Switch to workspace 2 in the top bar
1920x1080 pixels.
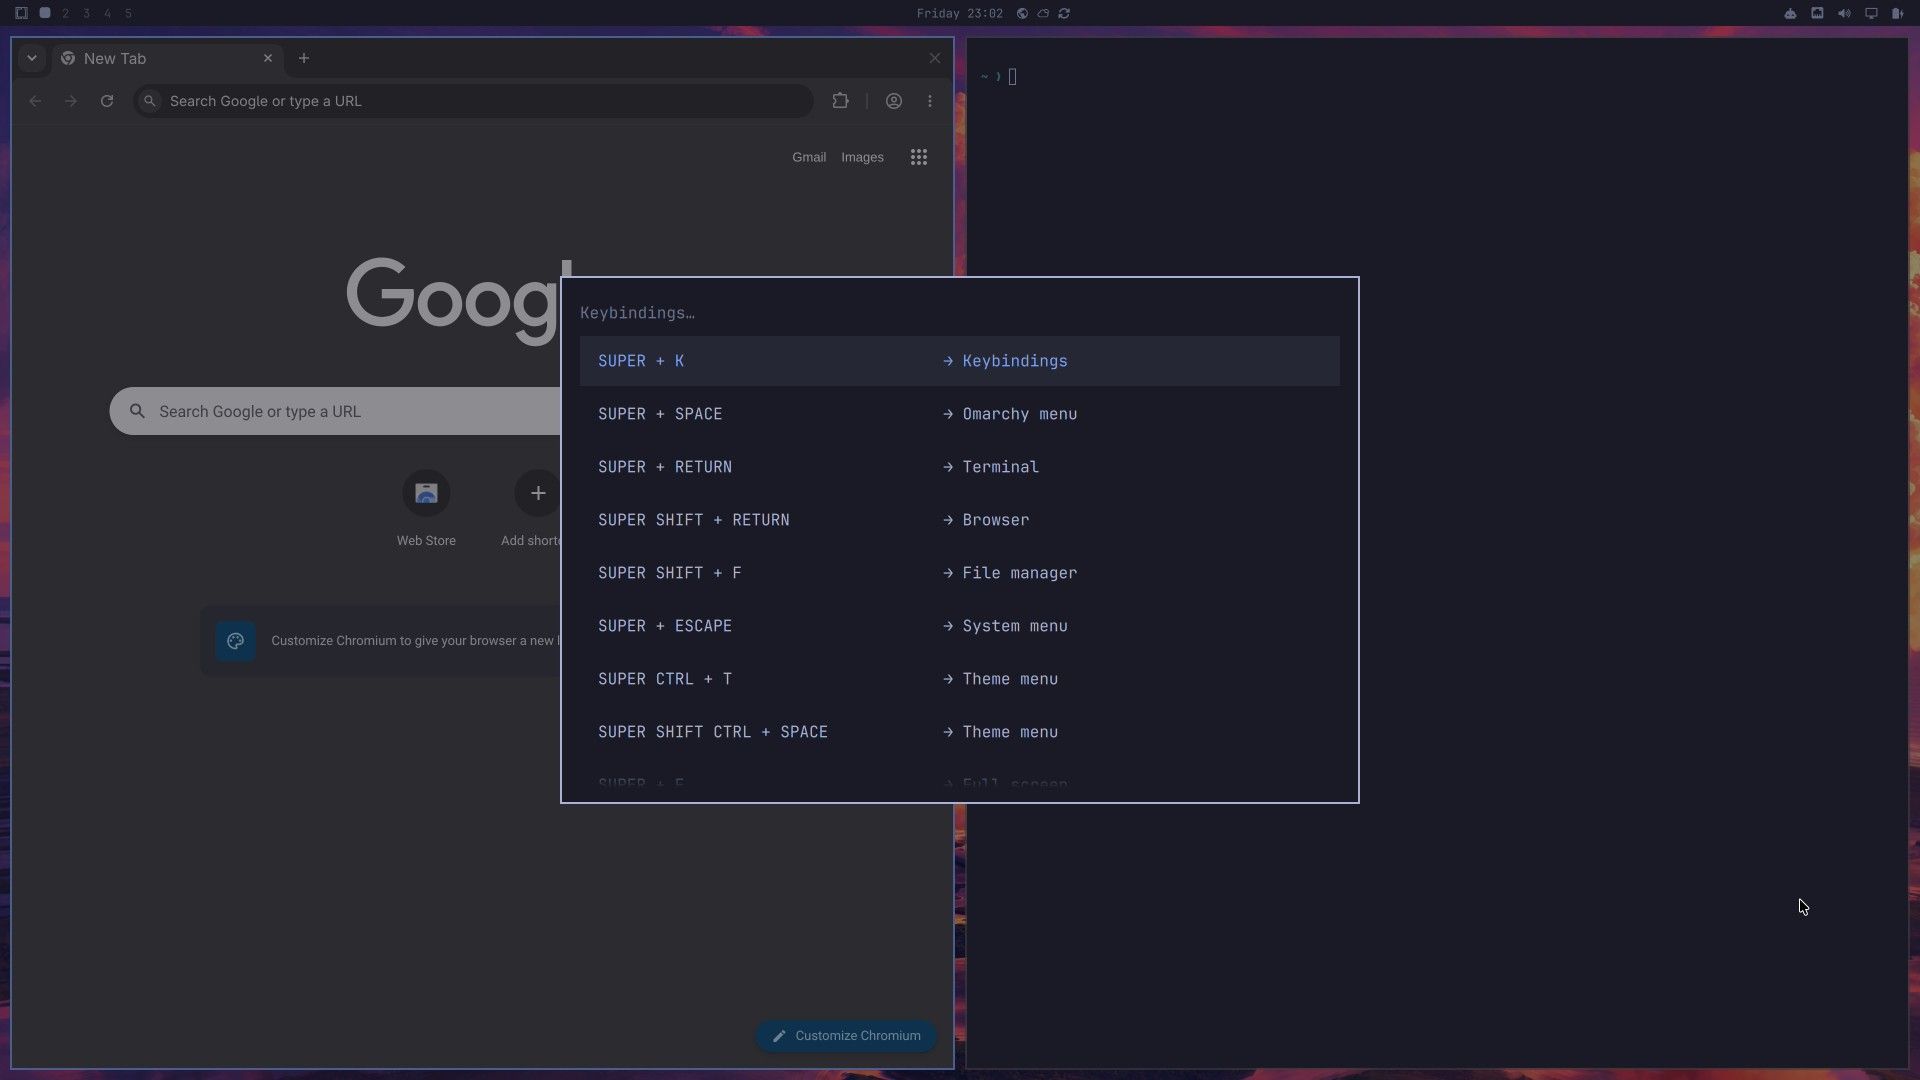[x=66, y=13]
